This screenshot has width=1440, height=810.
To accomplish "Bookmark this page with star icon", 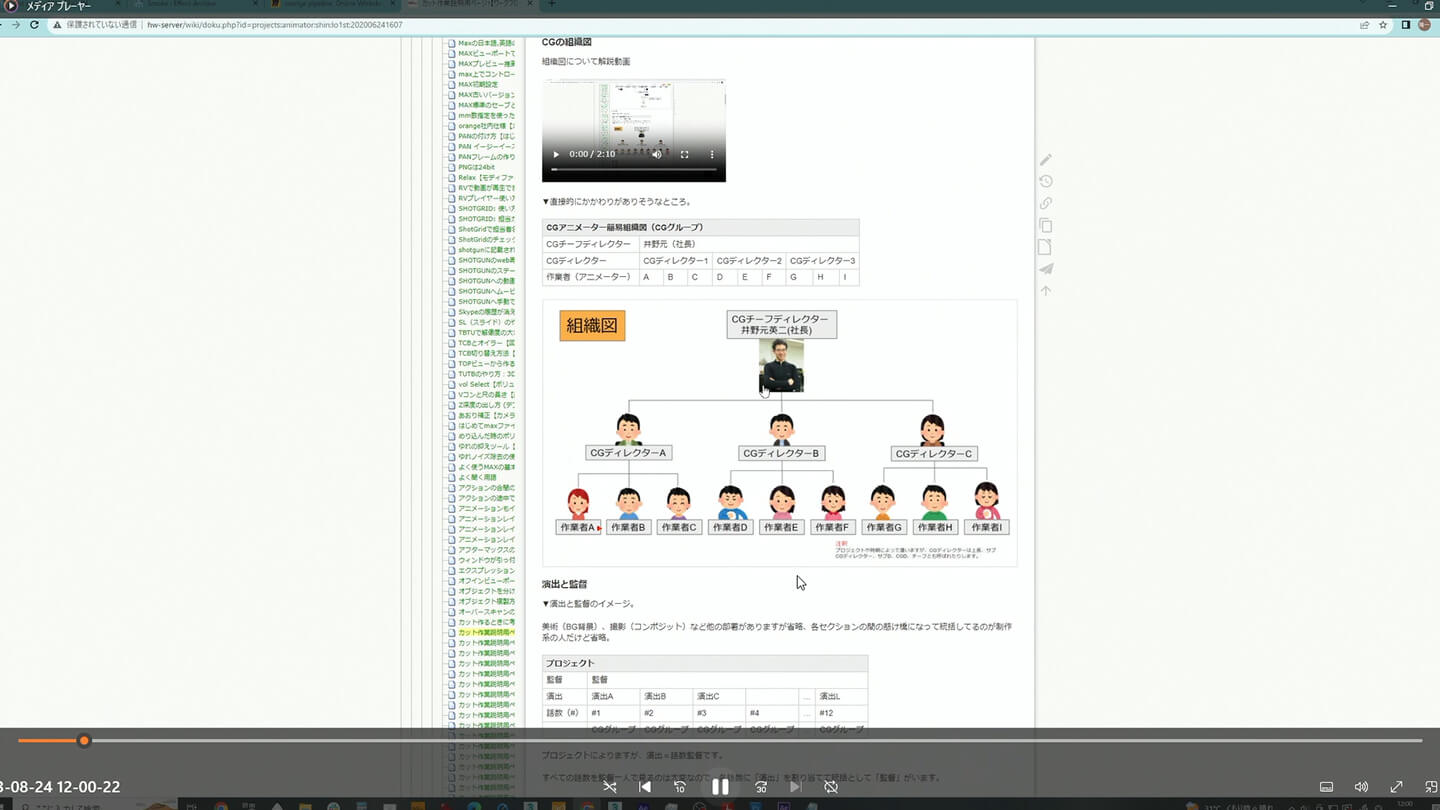I will 1383,24.
